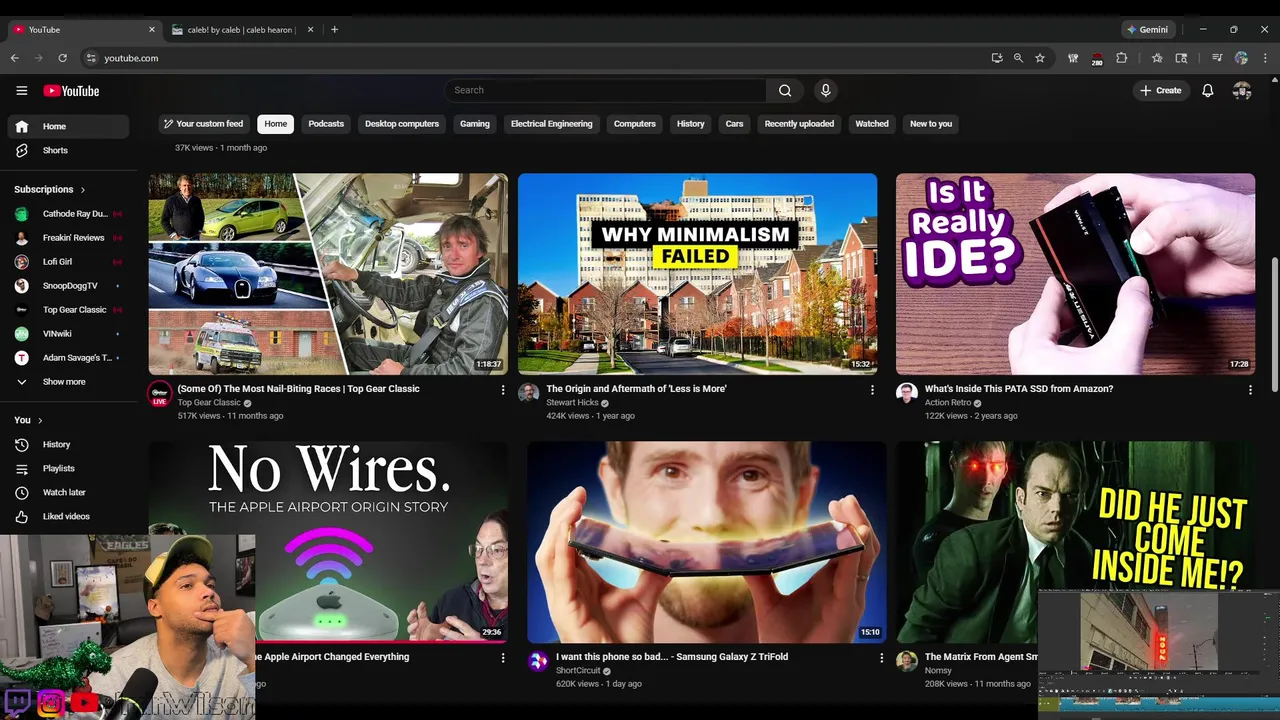
Task: Open the Top Gear Classic live channel avatar
Action: (159, 393)
